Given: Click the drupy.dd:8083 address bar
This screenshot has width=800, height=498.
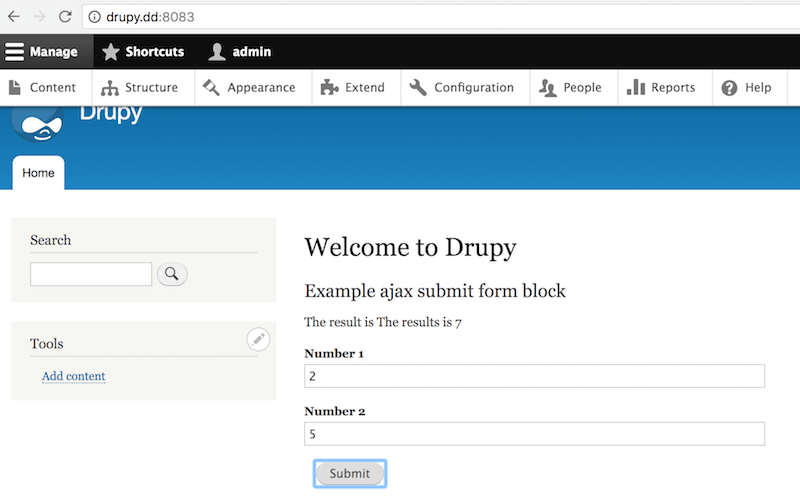Looking at the screenshot, I should click(441, 17).
